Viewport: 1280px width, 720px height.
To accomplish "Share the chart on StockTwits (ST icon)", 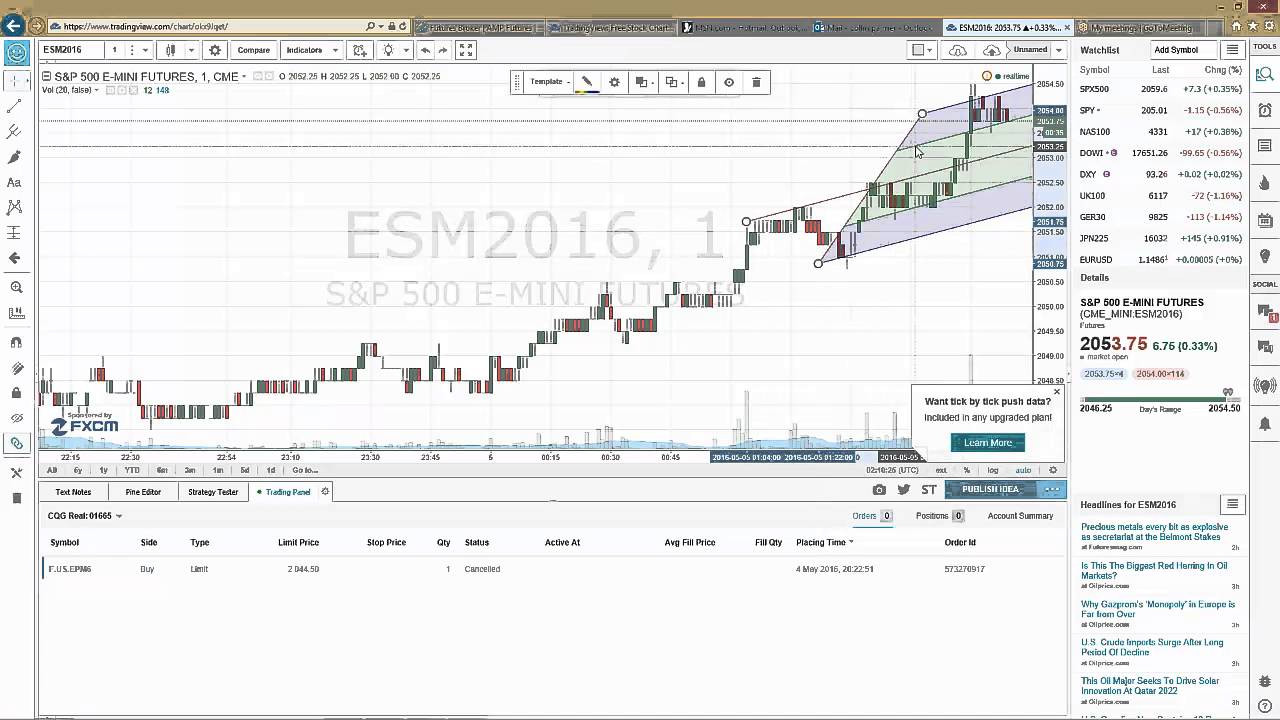I will tap(929, 489).
